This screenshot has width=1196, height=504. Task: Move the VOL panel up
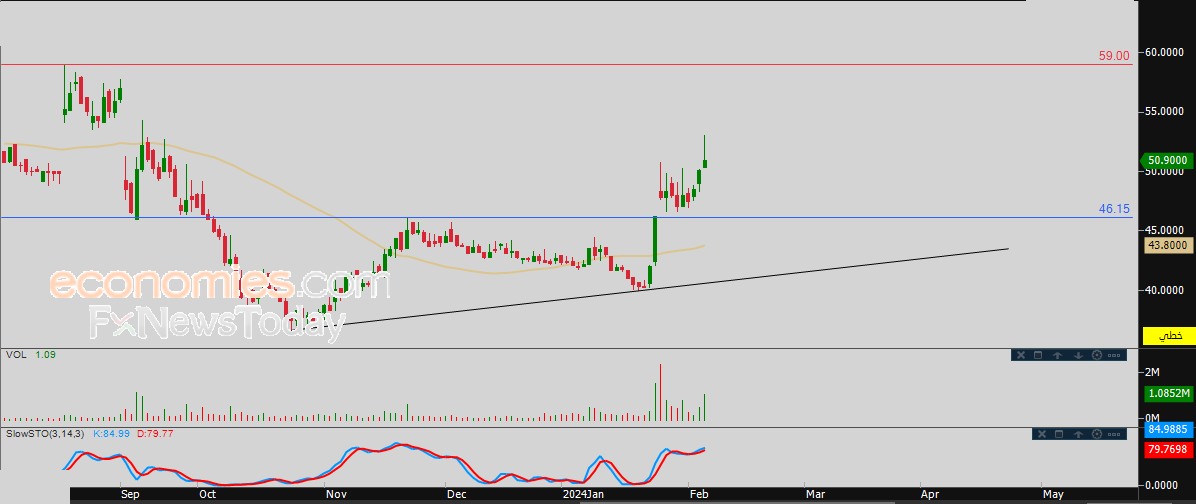coord(1057,355)
